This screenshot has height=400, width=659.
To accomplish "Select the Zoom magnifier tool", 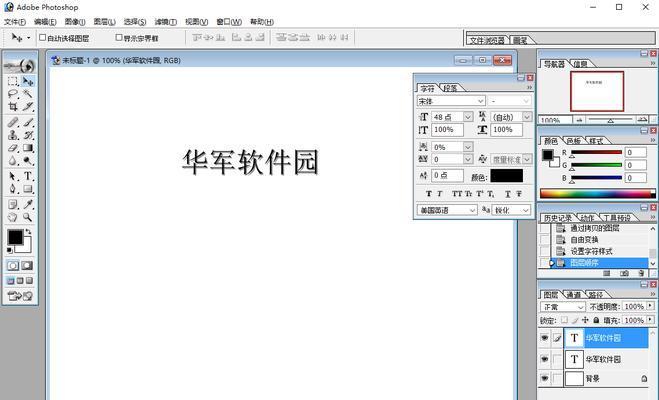I will (28, 217).
